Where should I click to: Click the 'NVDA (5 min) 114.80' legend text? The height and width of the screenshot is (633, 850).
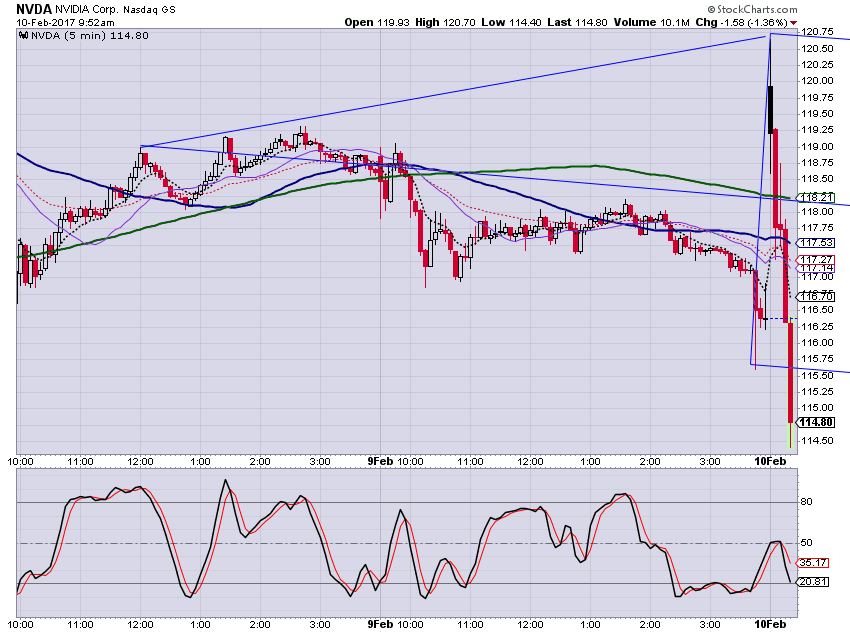click(89, 36)
